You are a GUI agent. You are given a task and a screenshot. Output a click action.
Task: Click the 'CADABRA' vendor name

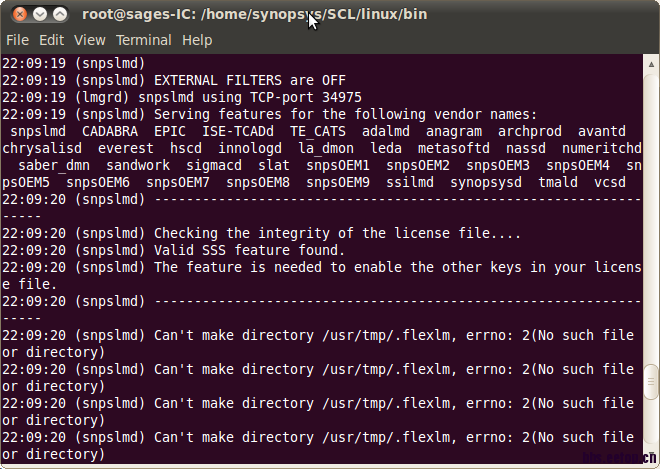[111, 131]
